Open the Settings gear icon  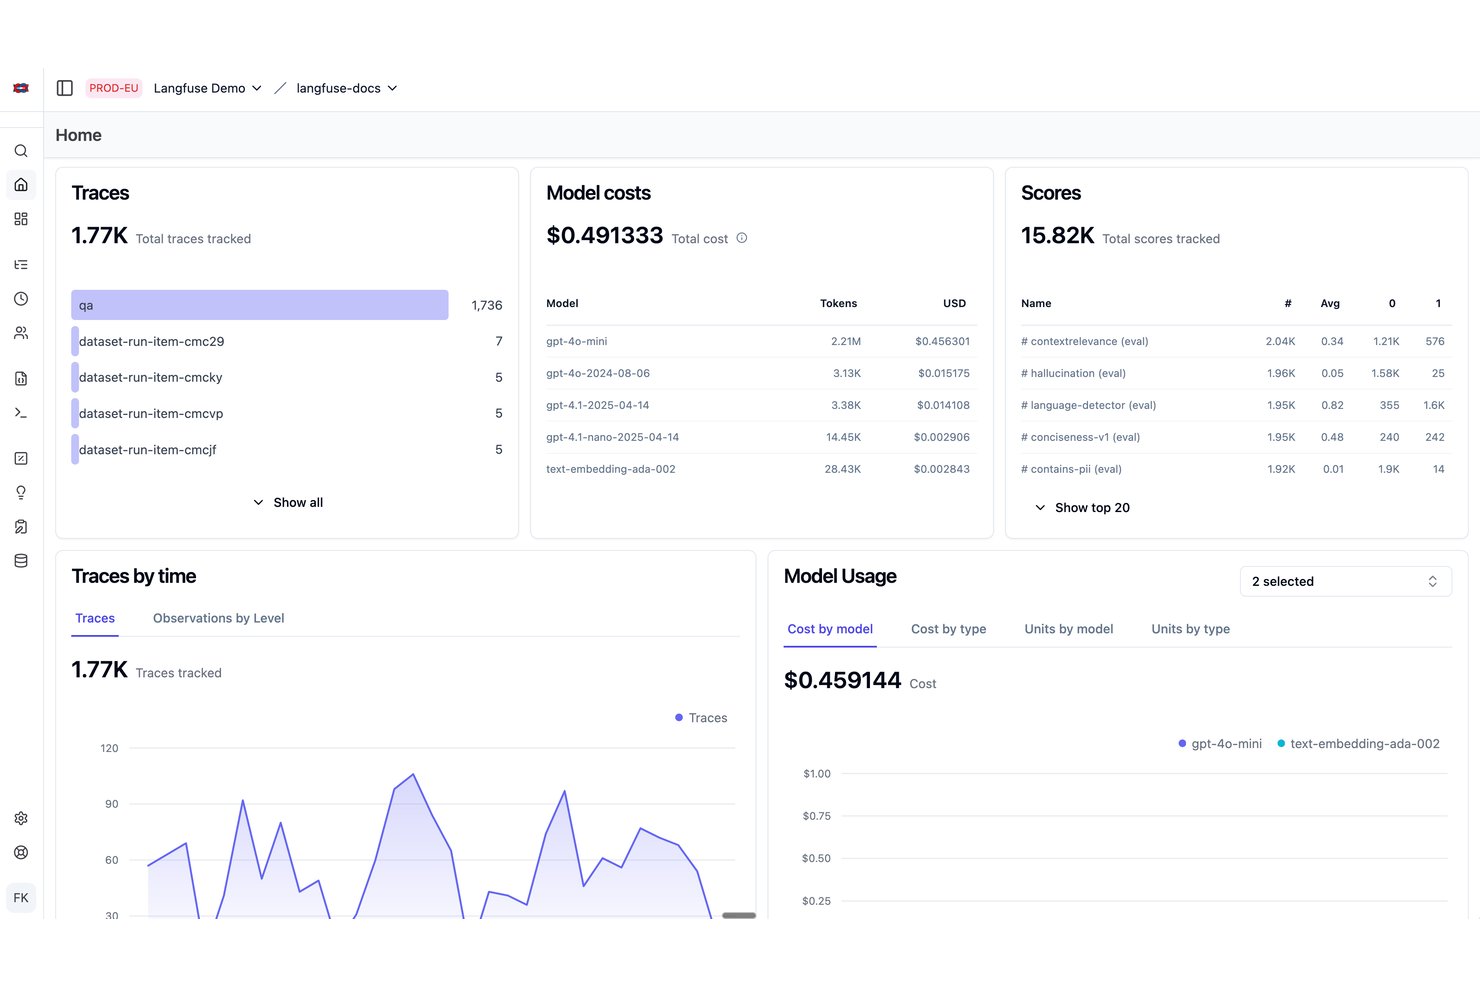[21, 819]
